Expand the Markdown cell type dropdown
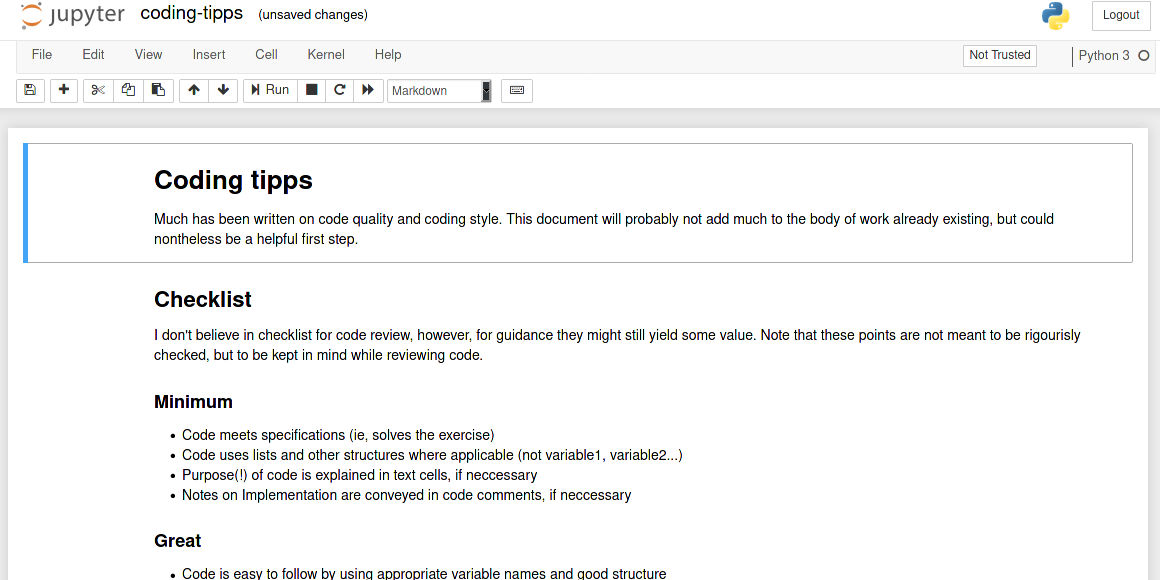The image size is (1160, 580). [439, 91]
